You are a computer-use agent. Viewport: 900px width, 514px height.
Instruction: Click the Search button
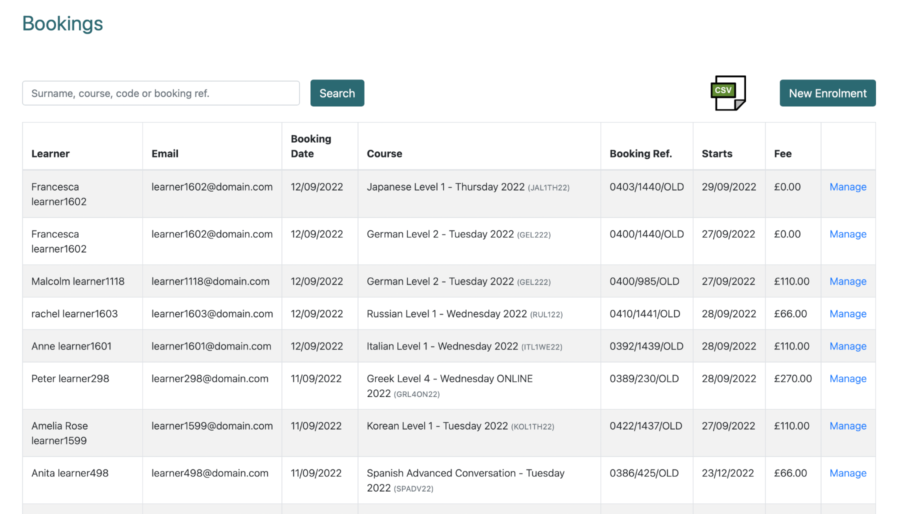coord(337,93)
